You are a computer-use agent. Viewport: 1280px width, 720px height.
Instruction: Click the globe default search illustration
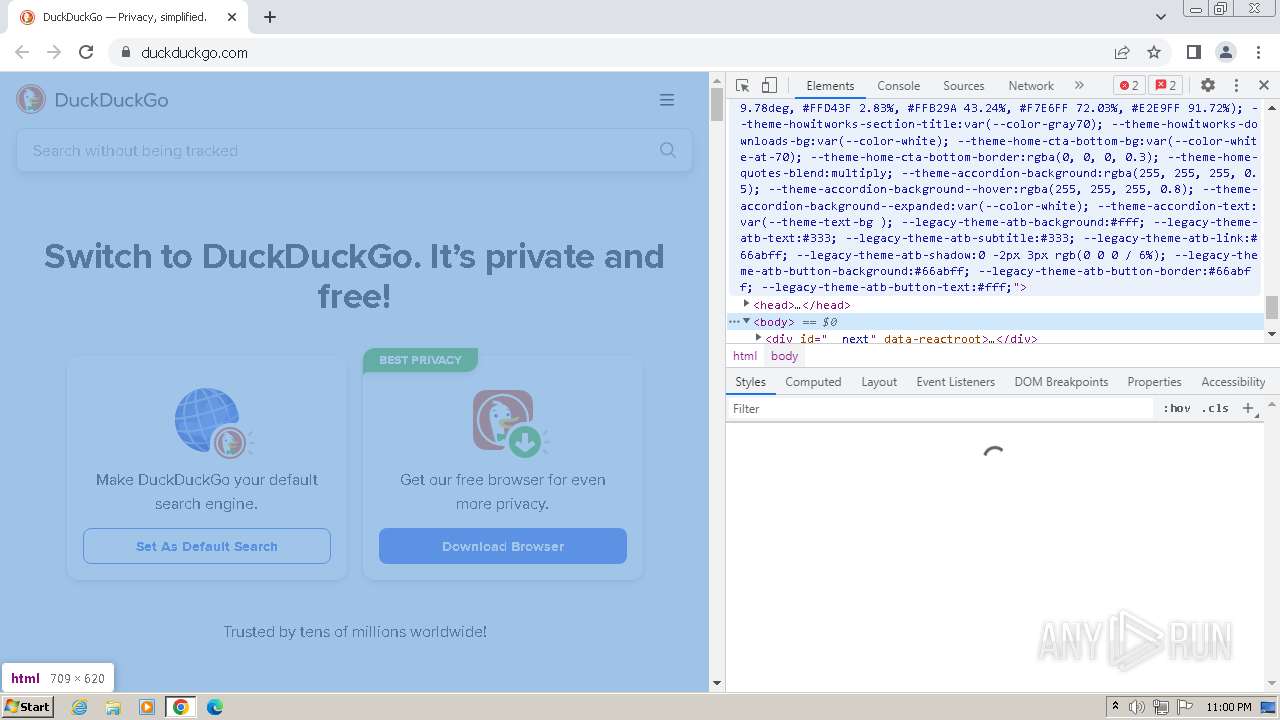(x=213, y=422)
